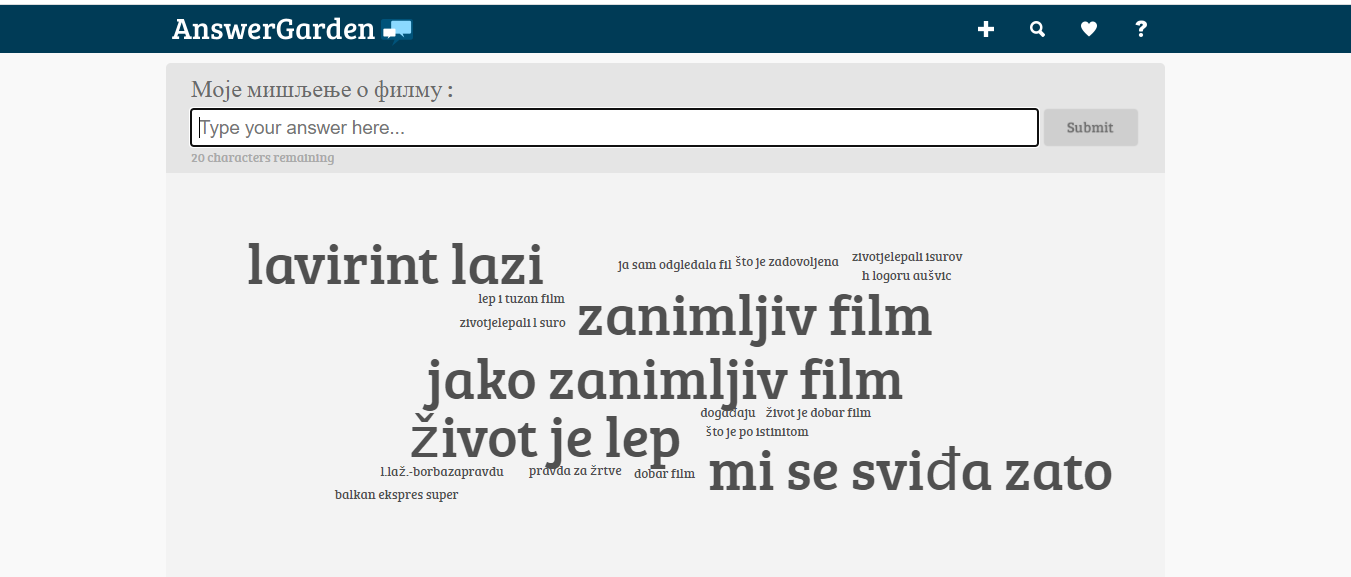Click the plus icon to create new AnswerGarden

[985, 29]
